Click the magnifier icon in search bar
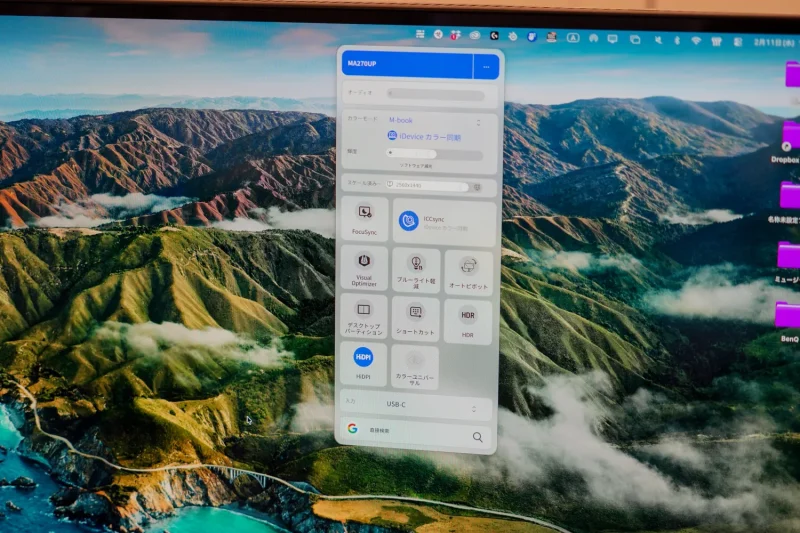Image resolution: width=800 pixels, height=533 pixels. tap(477, 437)
